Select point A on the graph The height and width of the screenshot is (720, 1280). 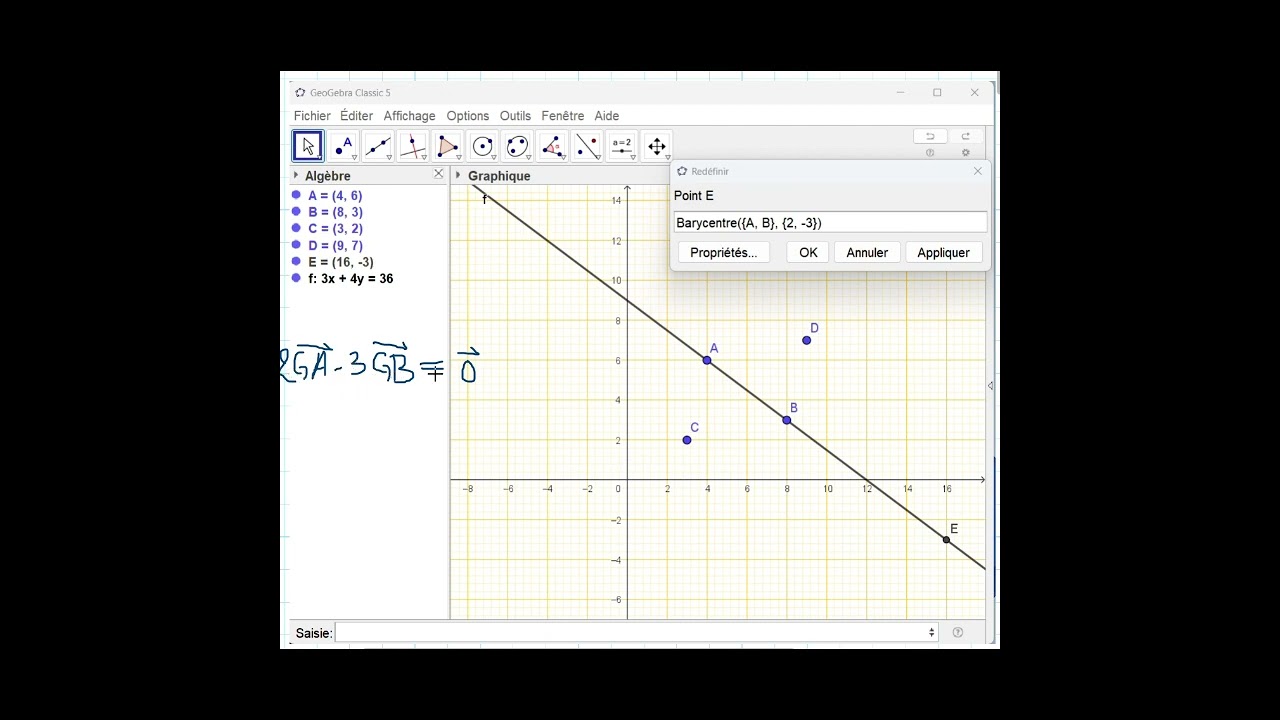[707, 360]
